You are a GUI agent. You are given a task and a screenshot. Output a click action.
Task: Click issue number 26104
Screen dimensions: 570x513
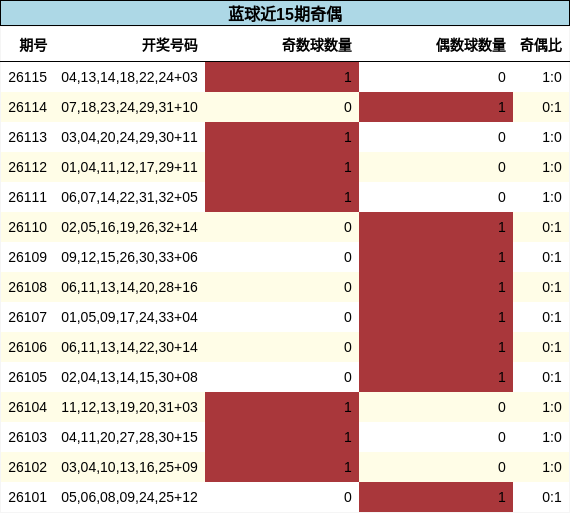point(28,407)
